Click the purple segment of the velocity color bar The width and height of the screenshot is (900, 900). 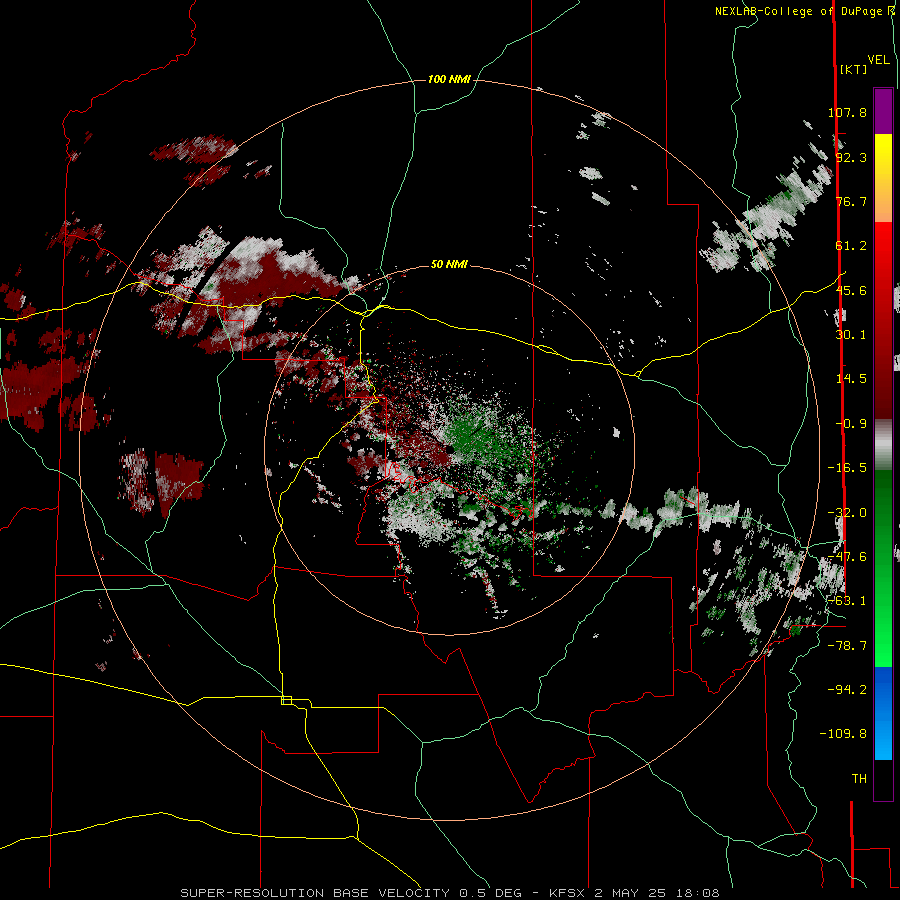(883, 111)
